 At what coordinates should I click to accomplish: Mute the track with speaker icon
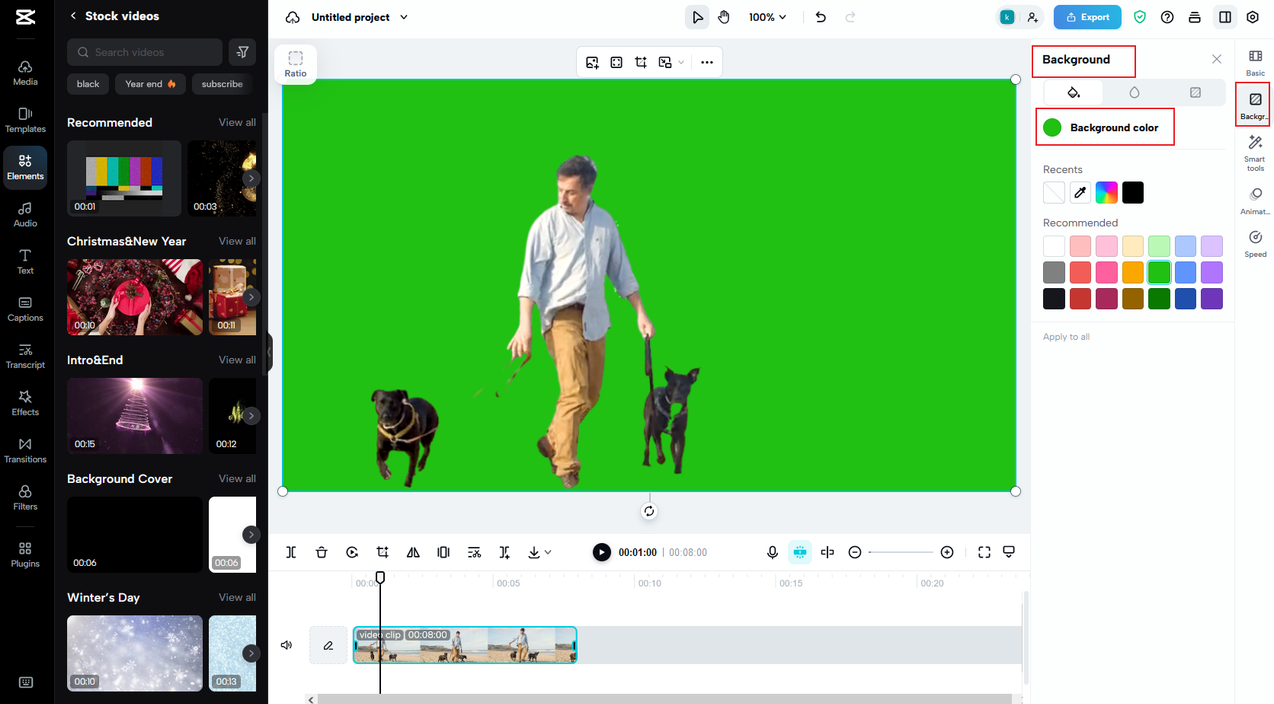coord(287,645)
